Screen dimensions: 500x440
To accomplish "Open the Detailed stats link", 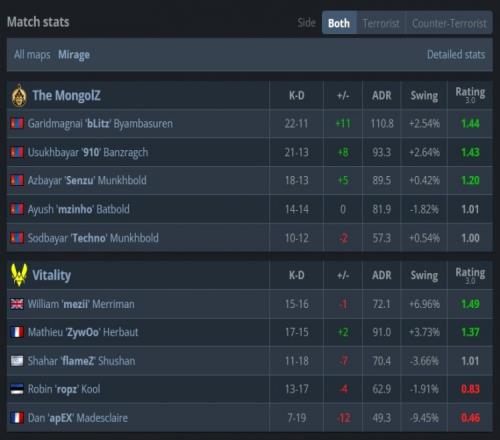I will click(x=456, y=54).
